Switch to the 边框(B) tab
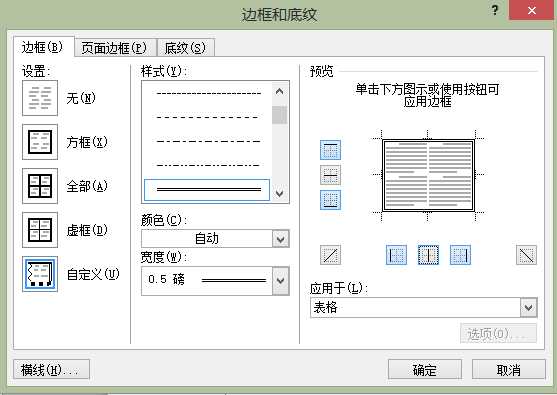The height and width of the screenshot is (395, 557). tap(43, 47)
